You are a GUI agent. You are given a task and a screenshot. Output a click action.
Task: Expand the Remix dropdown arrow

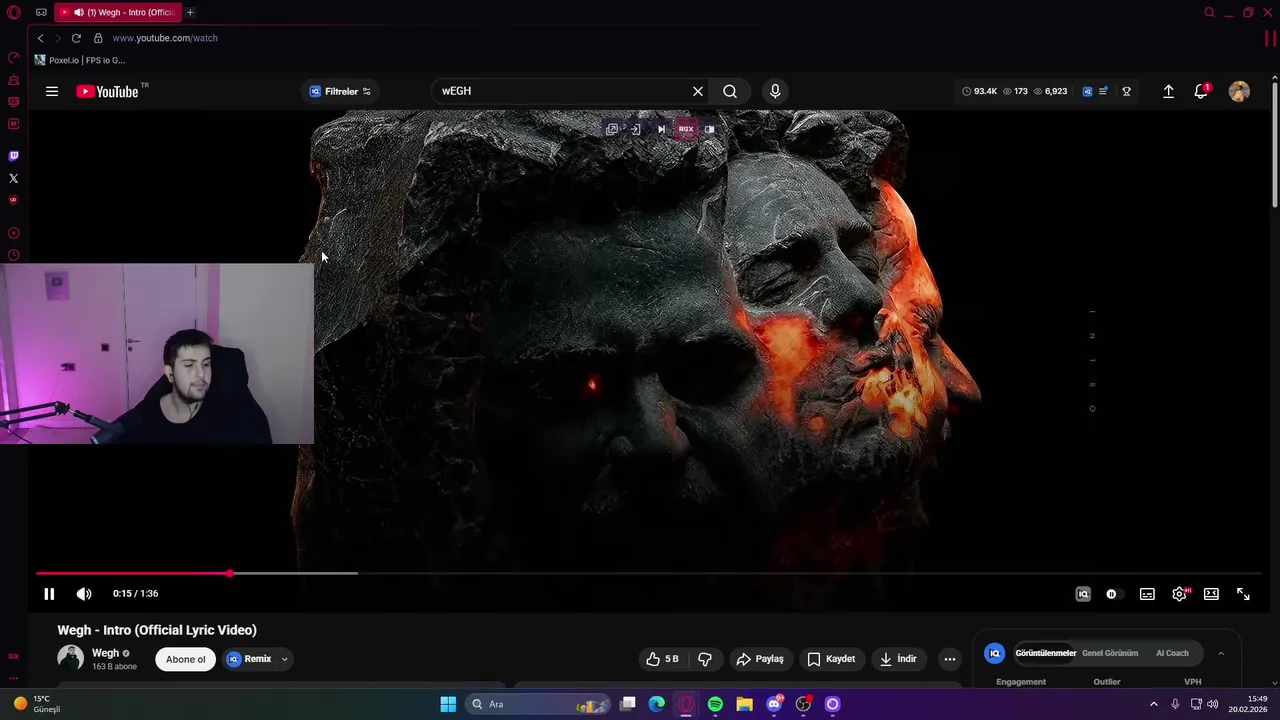tap(284, 659)
